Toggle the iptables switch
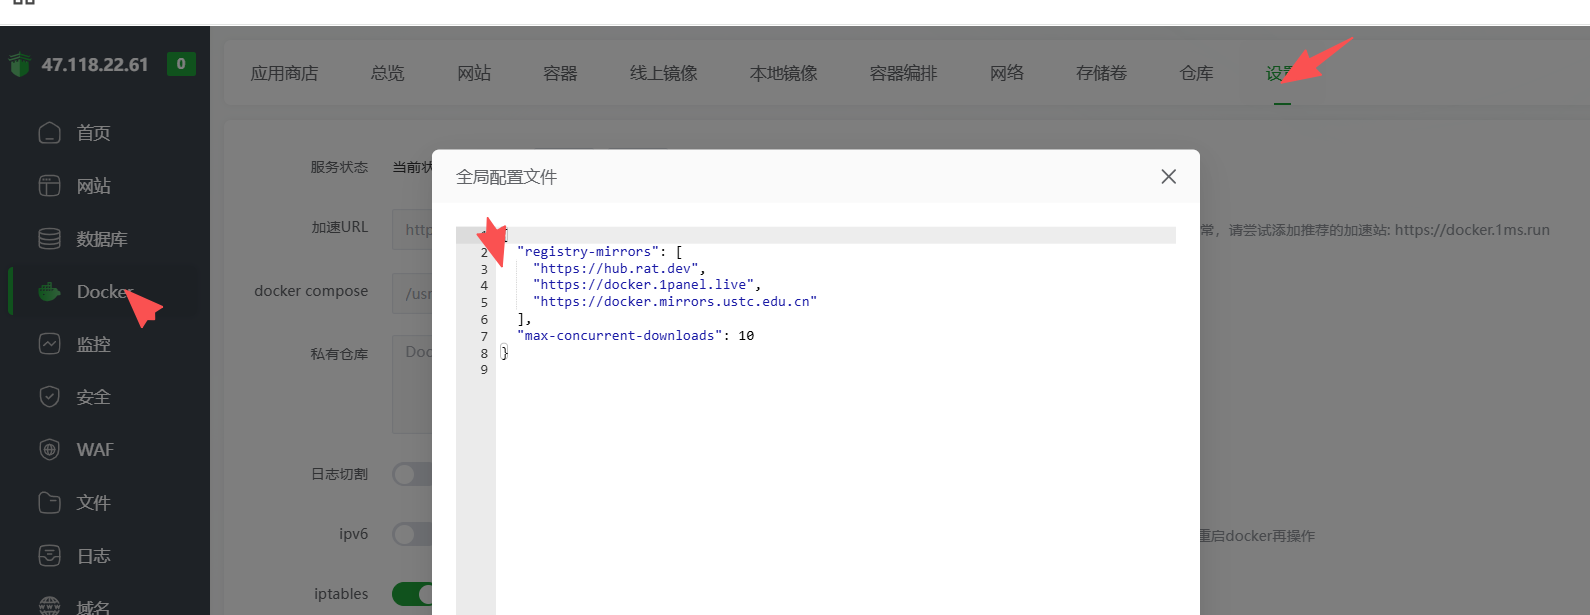This screenshot has height=615, width=1590. [x=412, y=594]
